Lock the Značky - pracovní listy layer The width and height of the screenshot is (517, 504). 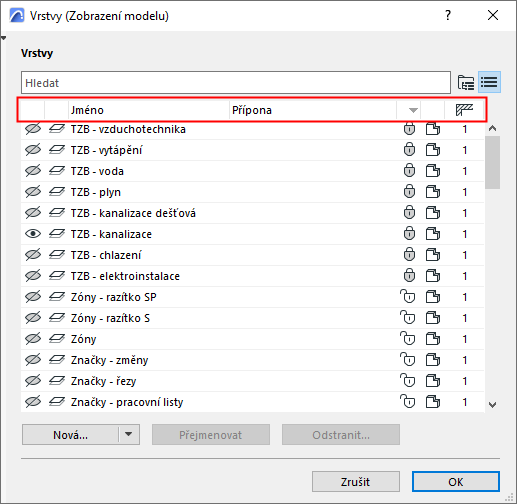407,401
